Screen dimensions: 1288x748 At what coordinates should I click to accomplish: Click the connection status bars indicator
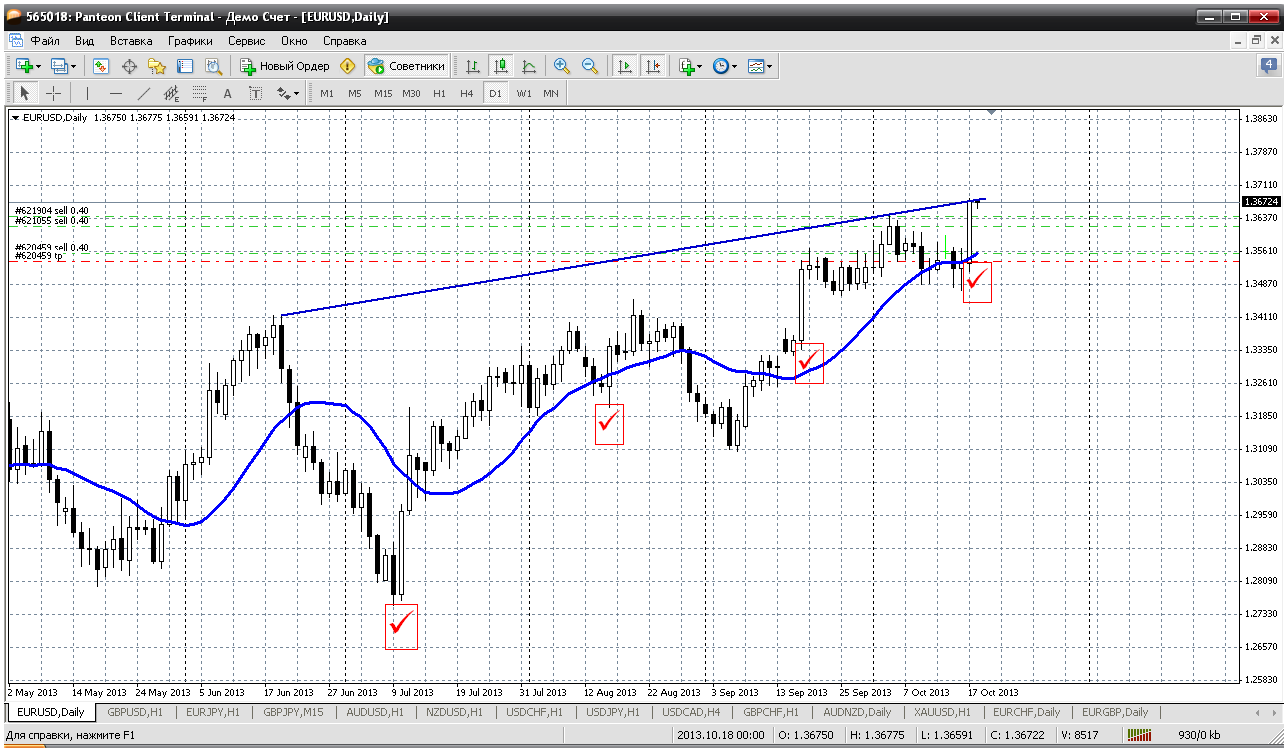pos(1138,735)
